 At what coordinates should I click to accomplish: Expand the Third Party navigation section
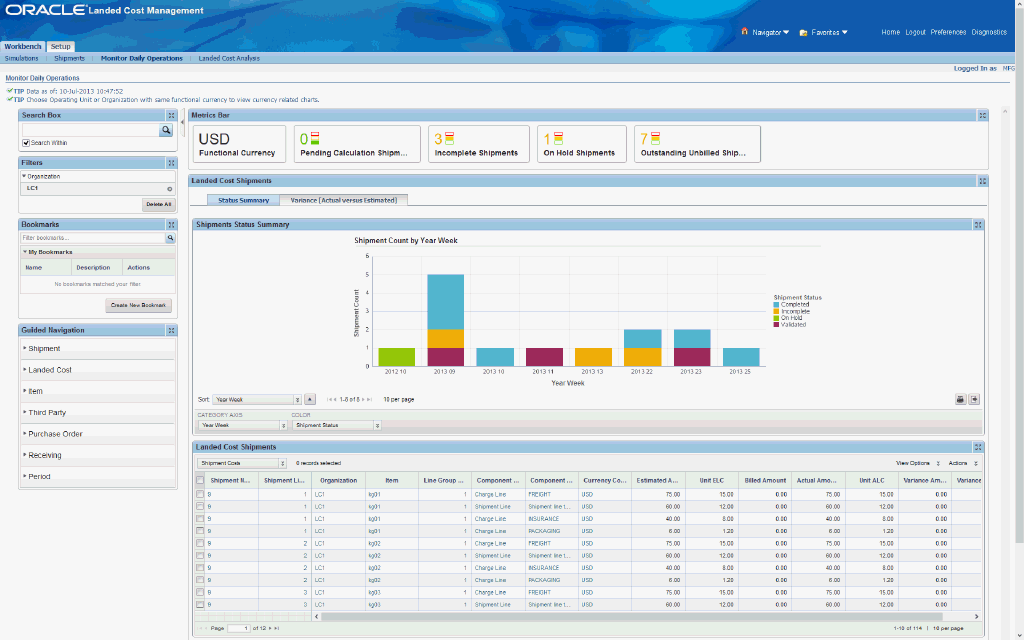(46, 413)
